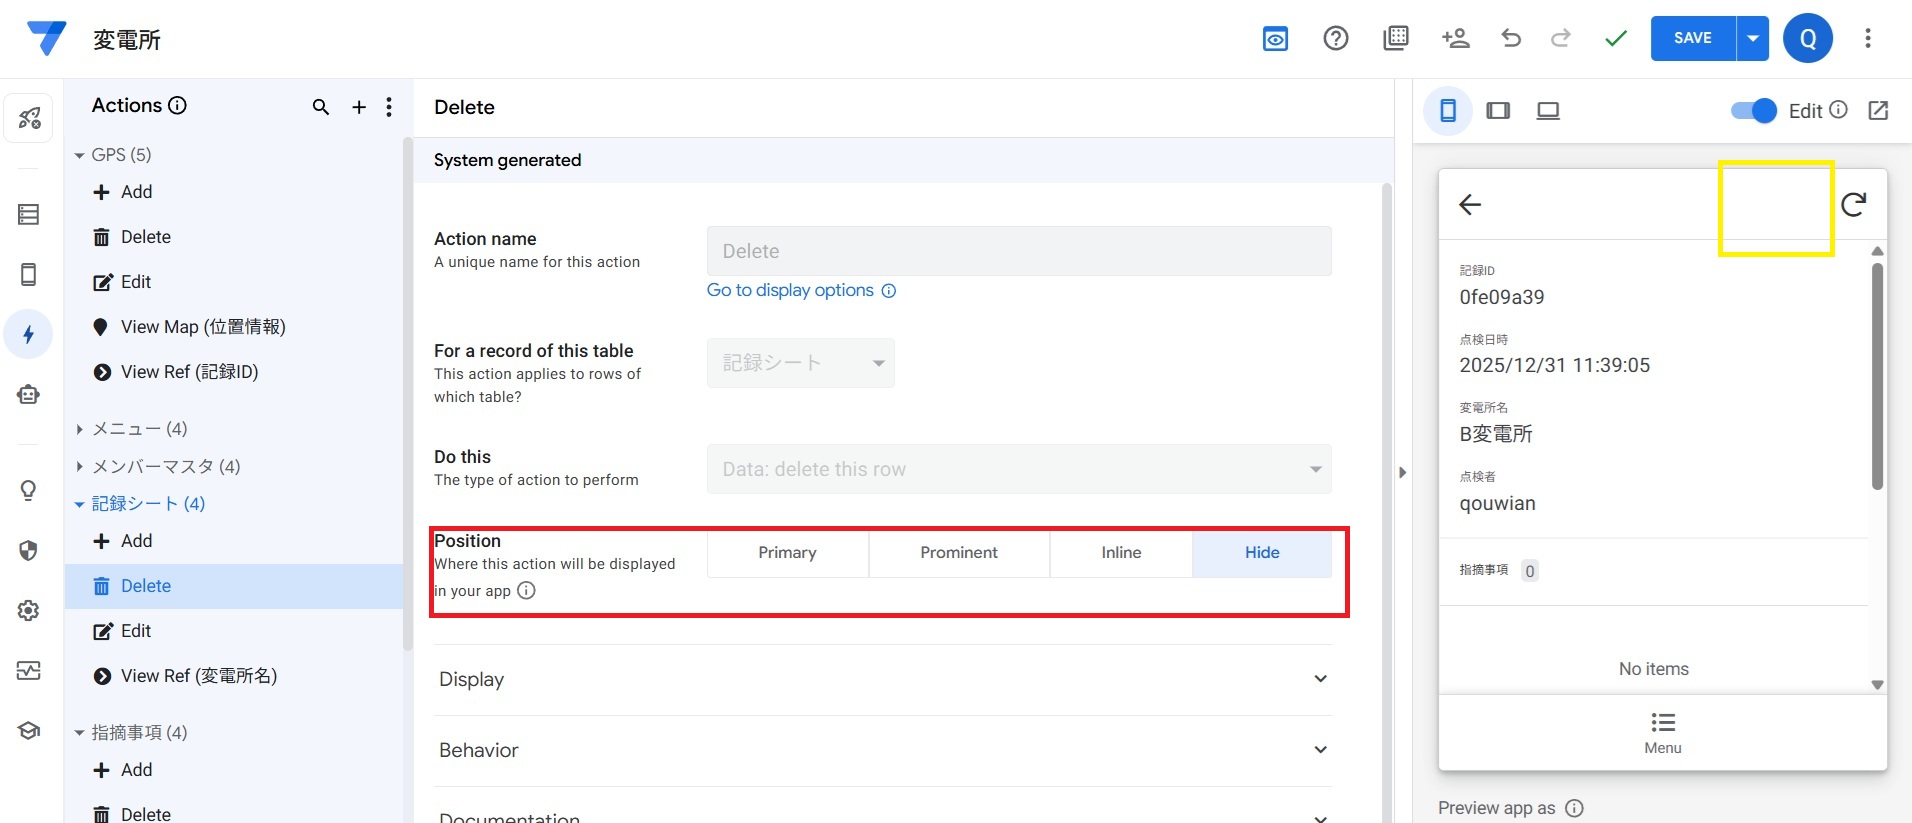1912x823 pixels.
Task: Expand the メニュー (4) action group
Action: click(139, 429)
